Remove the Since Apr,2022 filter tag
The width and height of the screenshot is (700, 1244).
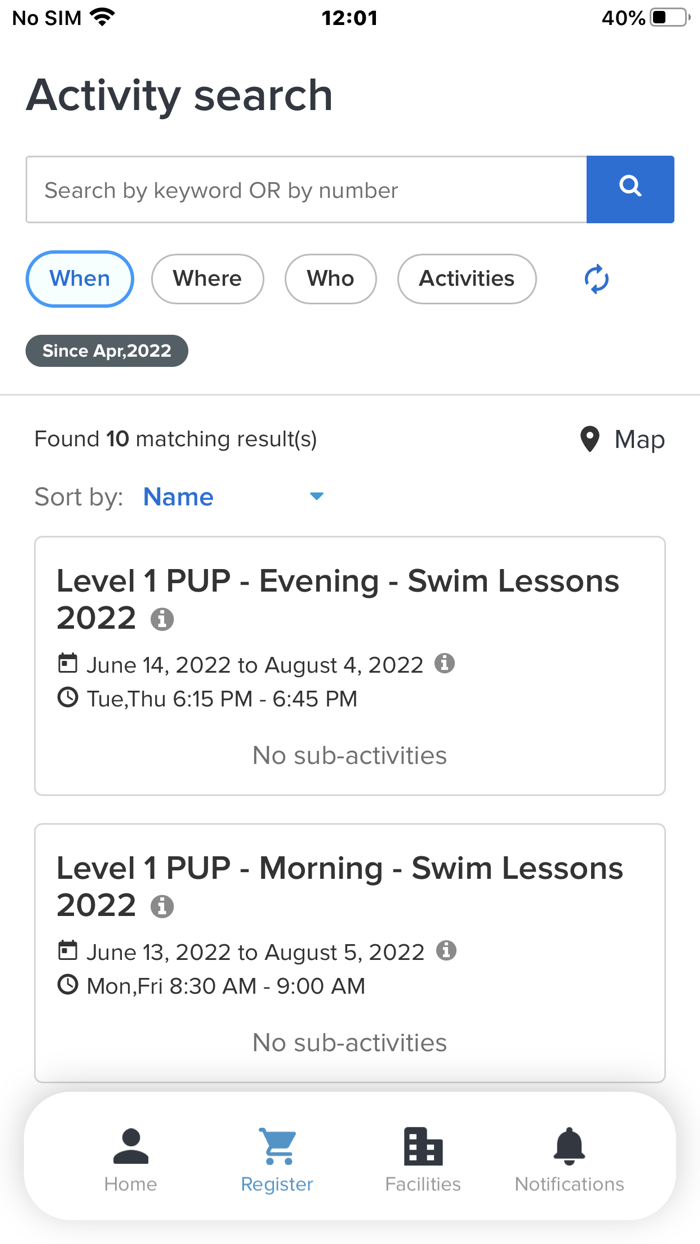pos(107,351)
